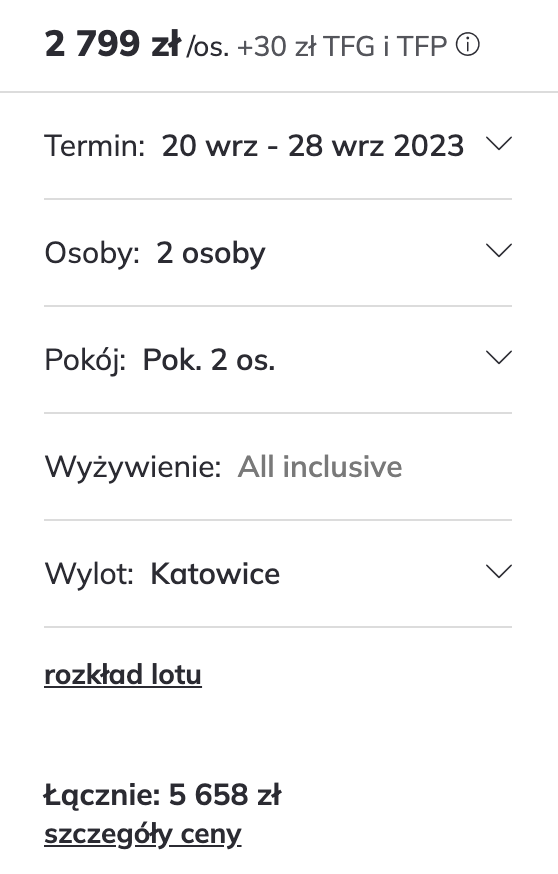Viewport: 558px width, 874px height.
Task: Open the szczegóły ceny link
Action: tap(143, 835)
